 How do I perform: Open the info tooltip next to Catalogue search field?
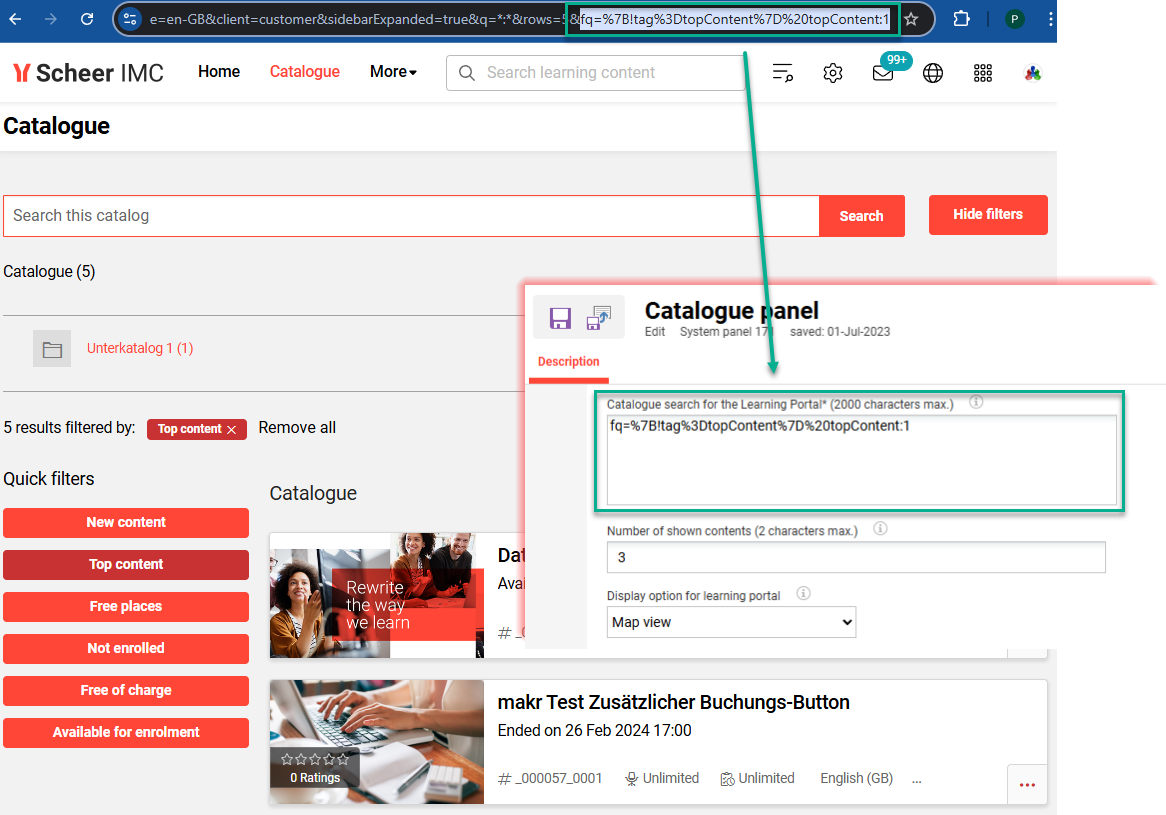pyautogui.click(x=975, y=403)
